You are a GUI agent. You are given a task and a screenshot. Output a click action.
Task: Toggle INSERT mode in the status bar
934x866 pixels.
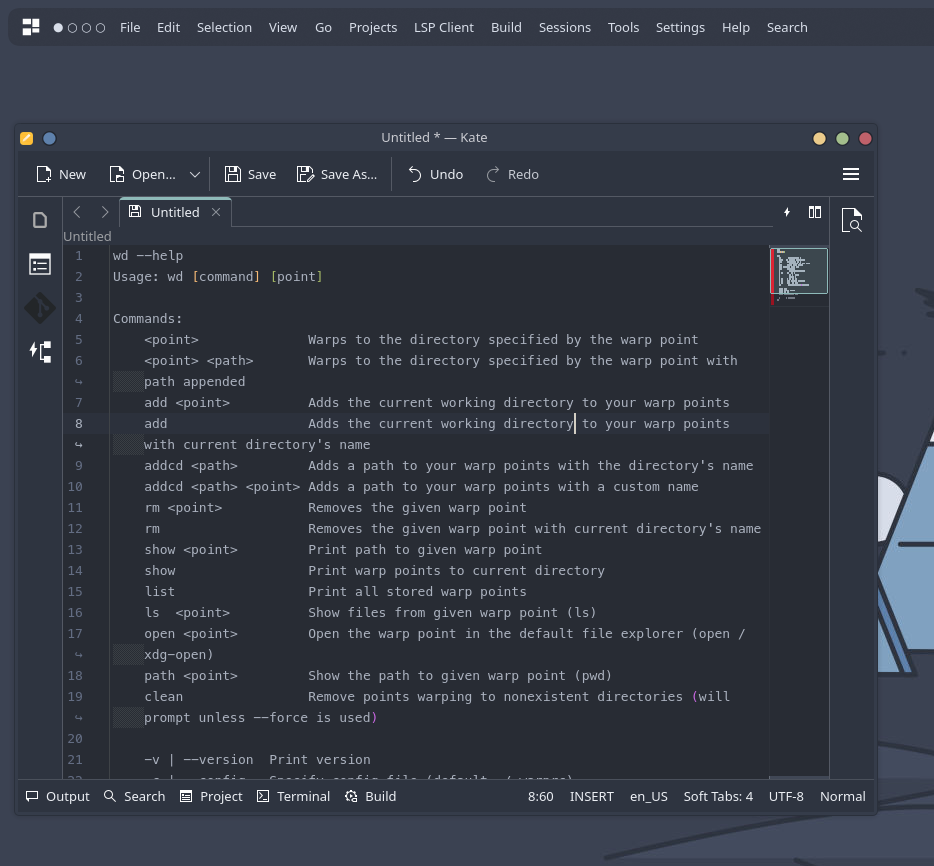[x=591, y=796]
